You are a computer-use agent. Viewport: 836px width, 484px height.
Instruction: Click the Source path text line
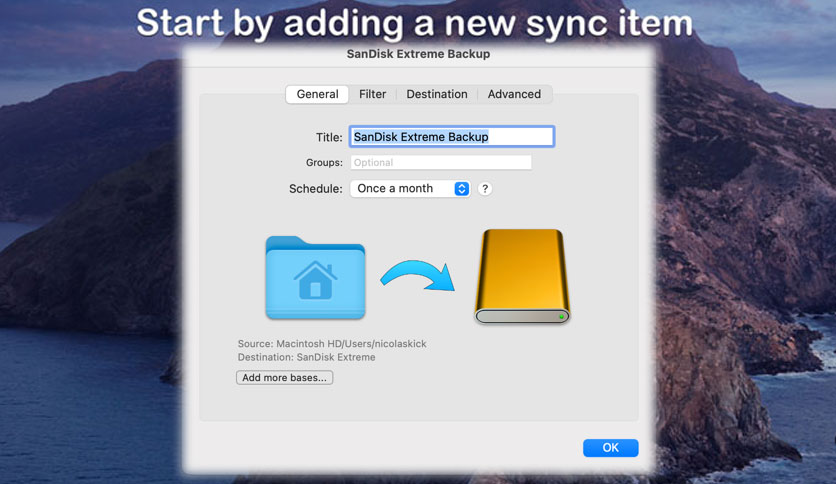click(332, 344)
